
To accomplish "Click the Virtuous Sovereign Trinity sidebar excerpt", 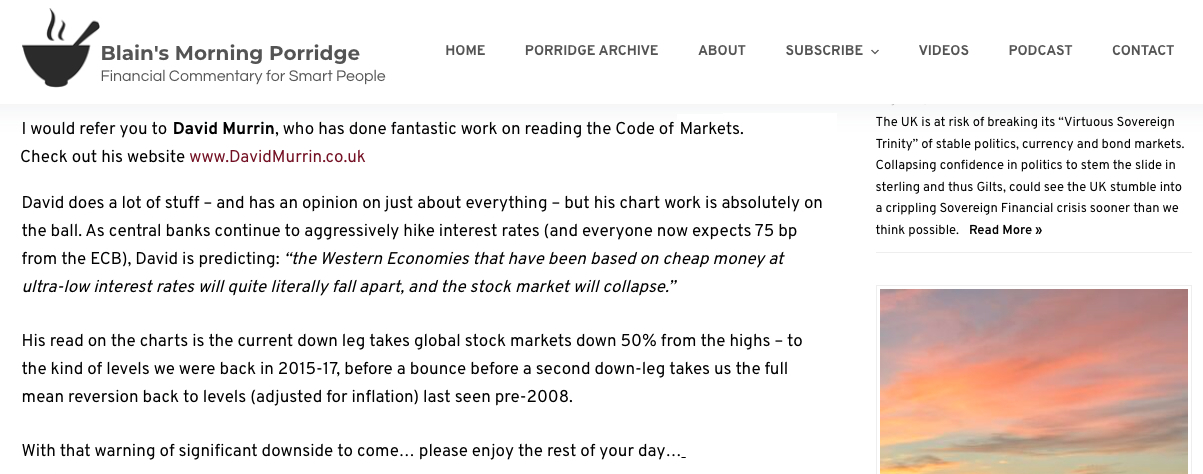I will tap(1030, 176).
